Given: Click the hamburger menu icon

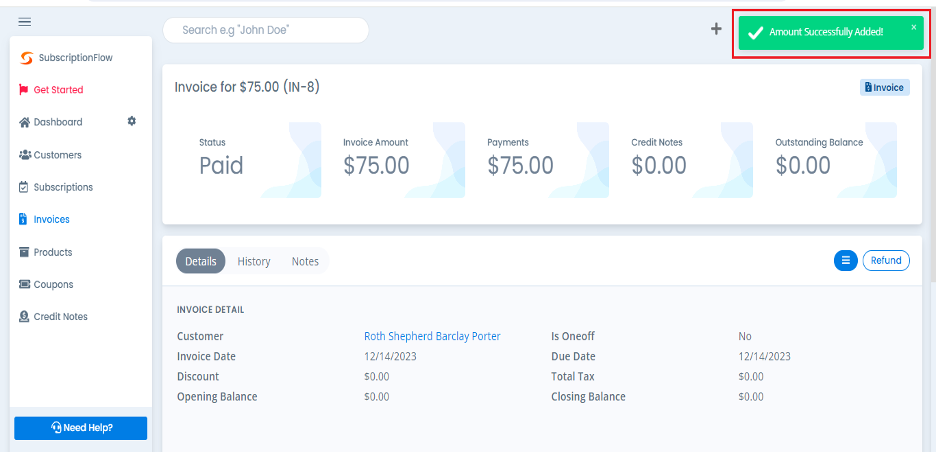Looking at the screenshot, I should [25, 22].
